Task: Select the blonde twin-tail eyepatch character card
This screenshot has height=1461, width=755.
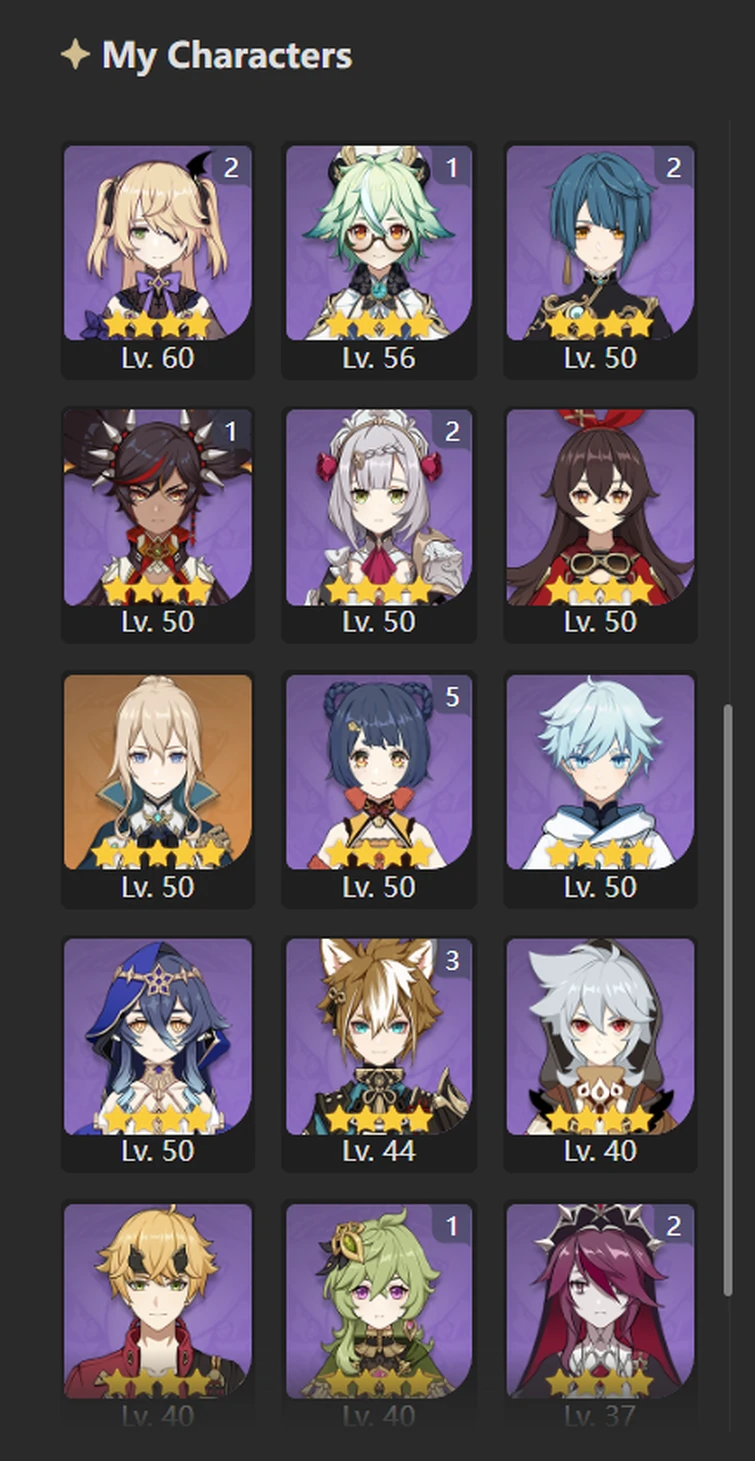Action: (x=158, y=261)
